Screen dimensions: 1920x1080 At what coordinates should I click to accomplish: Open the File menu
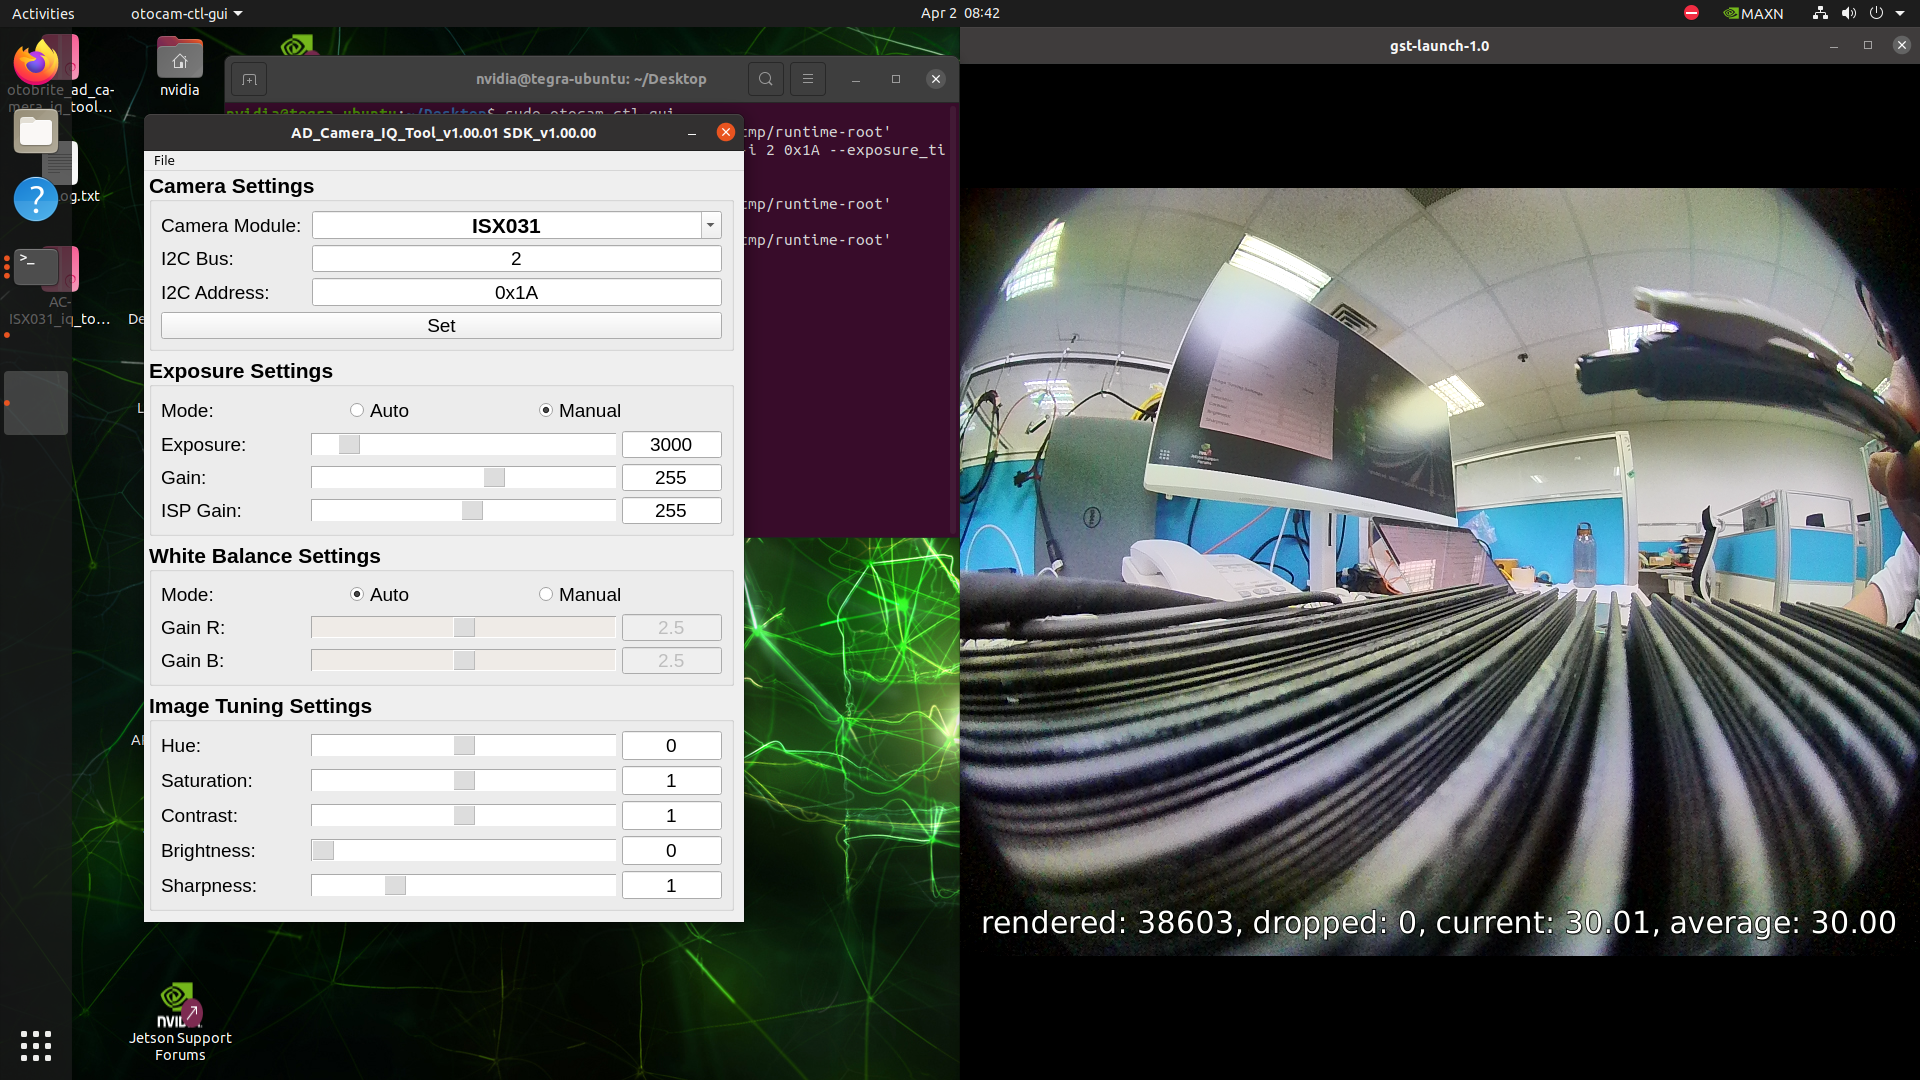164,161
